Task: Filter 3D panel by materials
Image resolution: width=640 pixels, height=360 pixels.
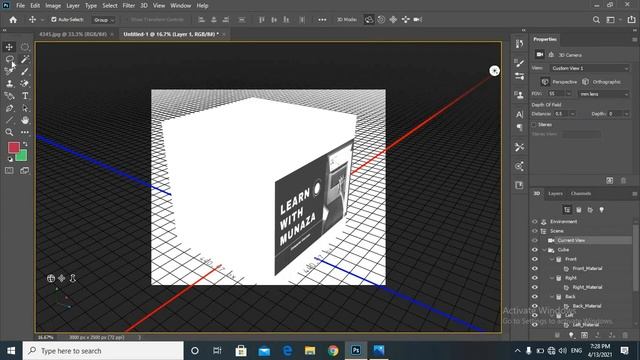Action: [x=590, y=210]
